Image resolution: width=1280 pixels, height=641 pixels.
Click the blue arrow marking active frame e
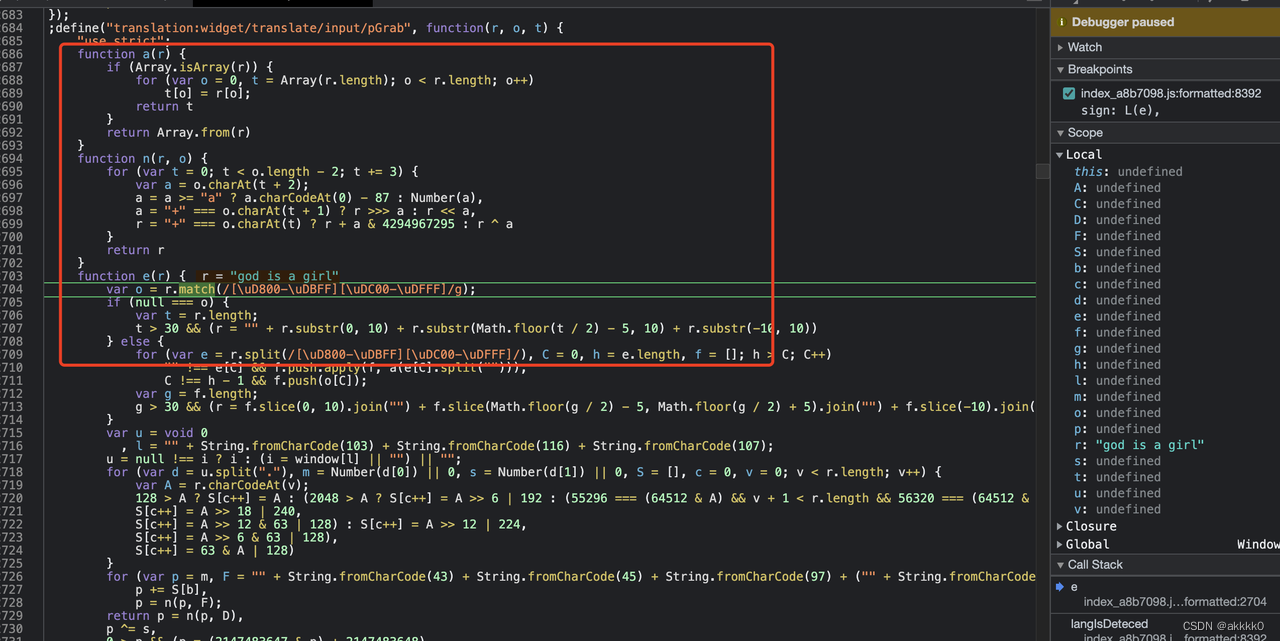tap(1059, 587)
